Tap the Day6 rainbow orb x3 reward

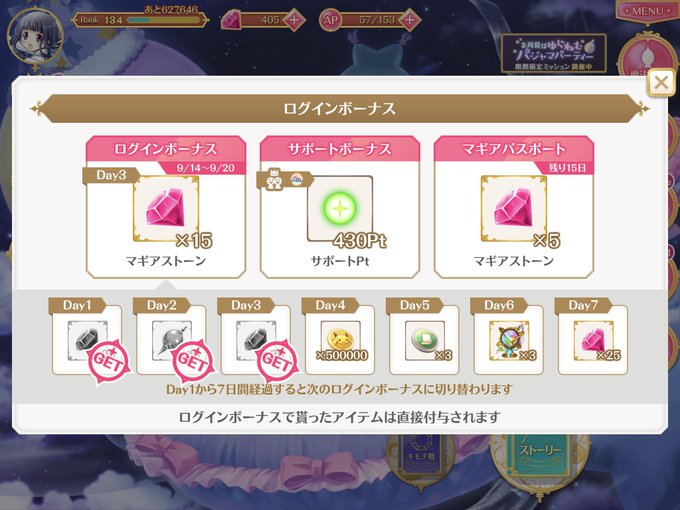pyautogui.click(x=509, y=340)
